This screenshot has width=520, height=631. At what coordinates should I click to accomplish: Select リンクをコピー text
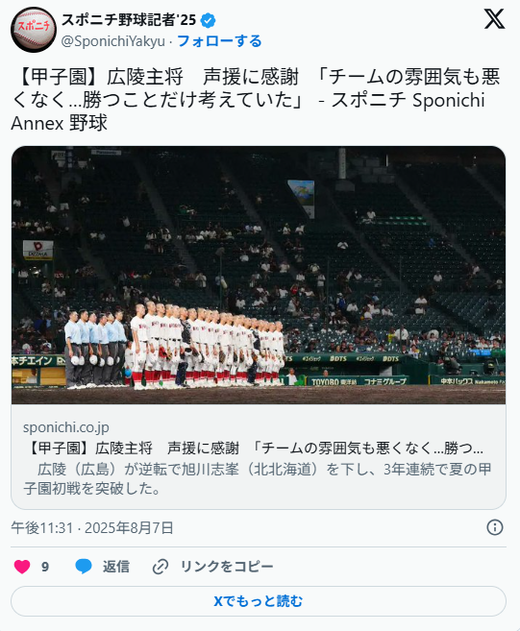tap(227, 567)
